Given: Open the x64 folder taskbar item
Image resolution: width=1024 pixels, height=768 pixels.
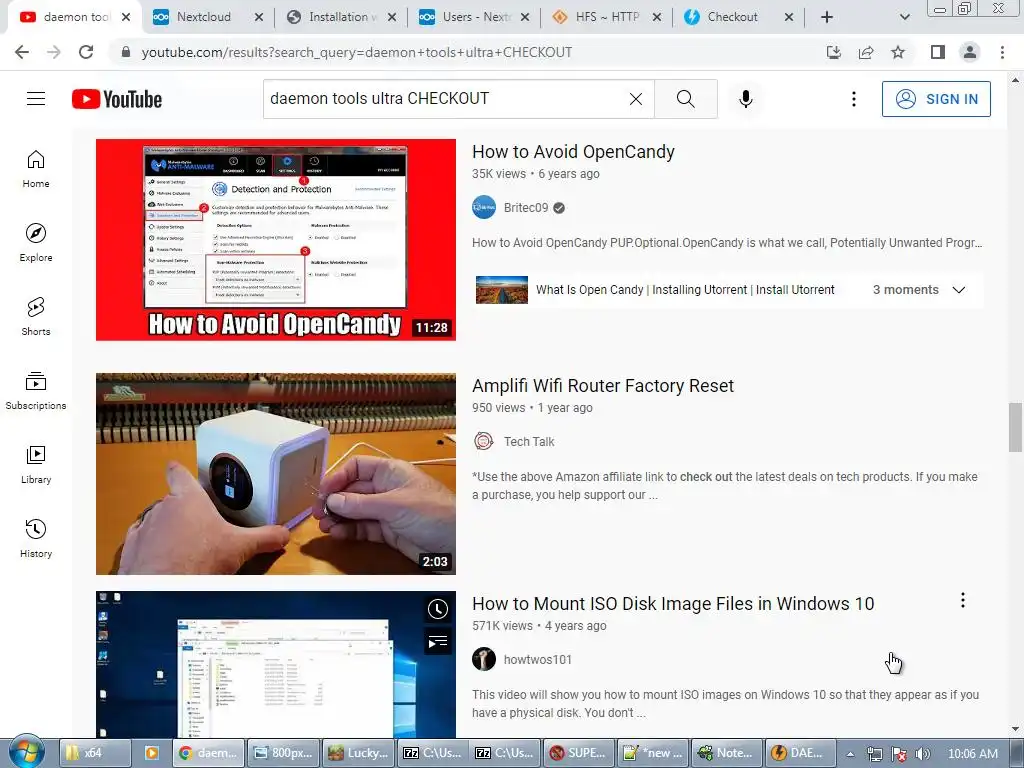Looking at the screenshot, I should pos(95,753).
